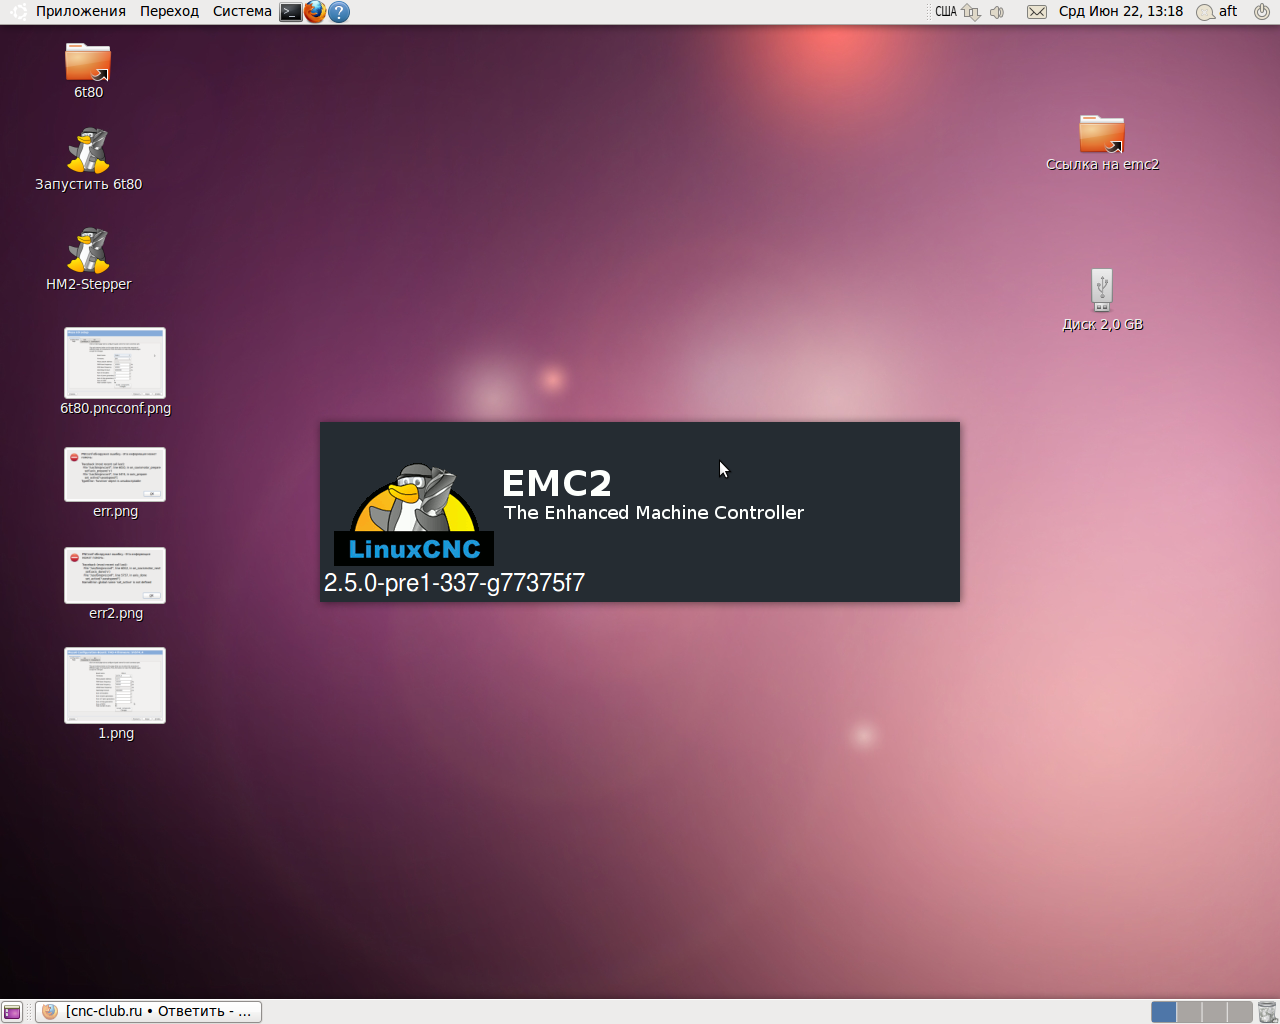This screenshot has width=1280, height=1024.
Task: Click the США keyboard layout indicator
Action: 945,12
